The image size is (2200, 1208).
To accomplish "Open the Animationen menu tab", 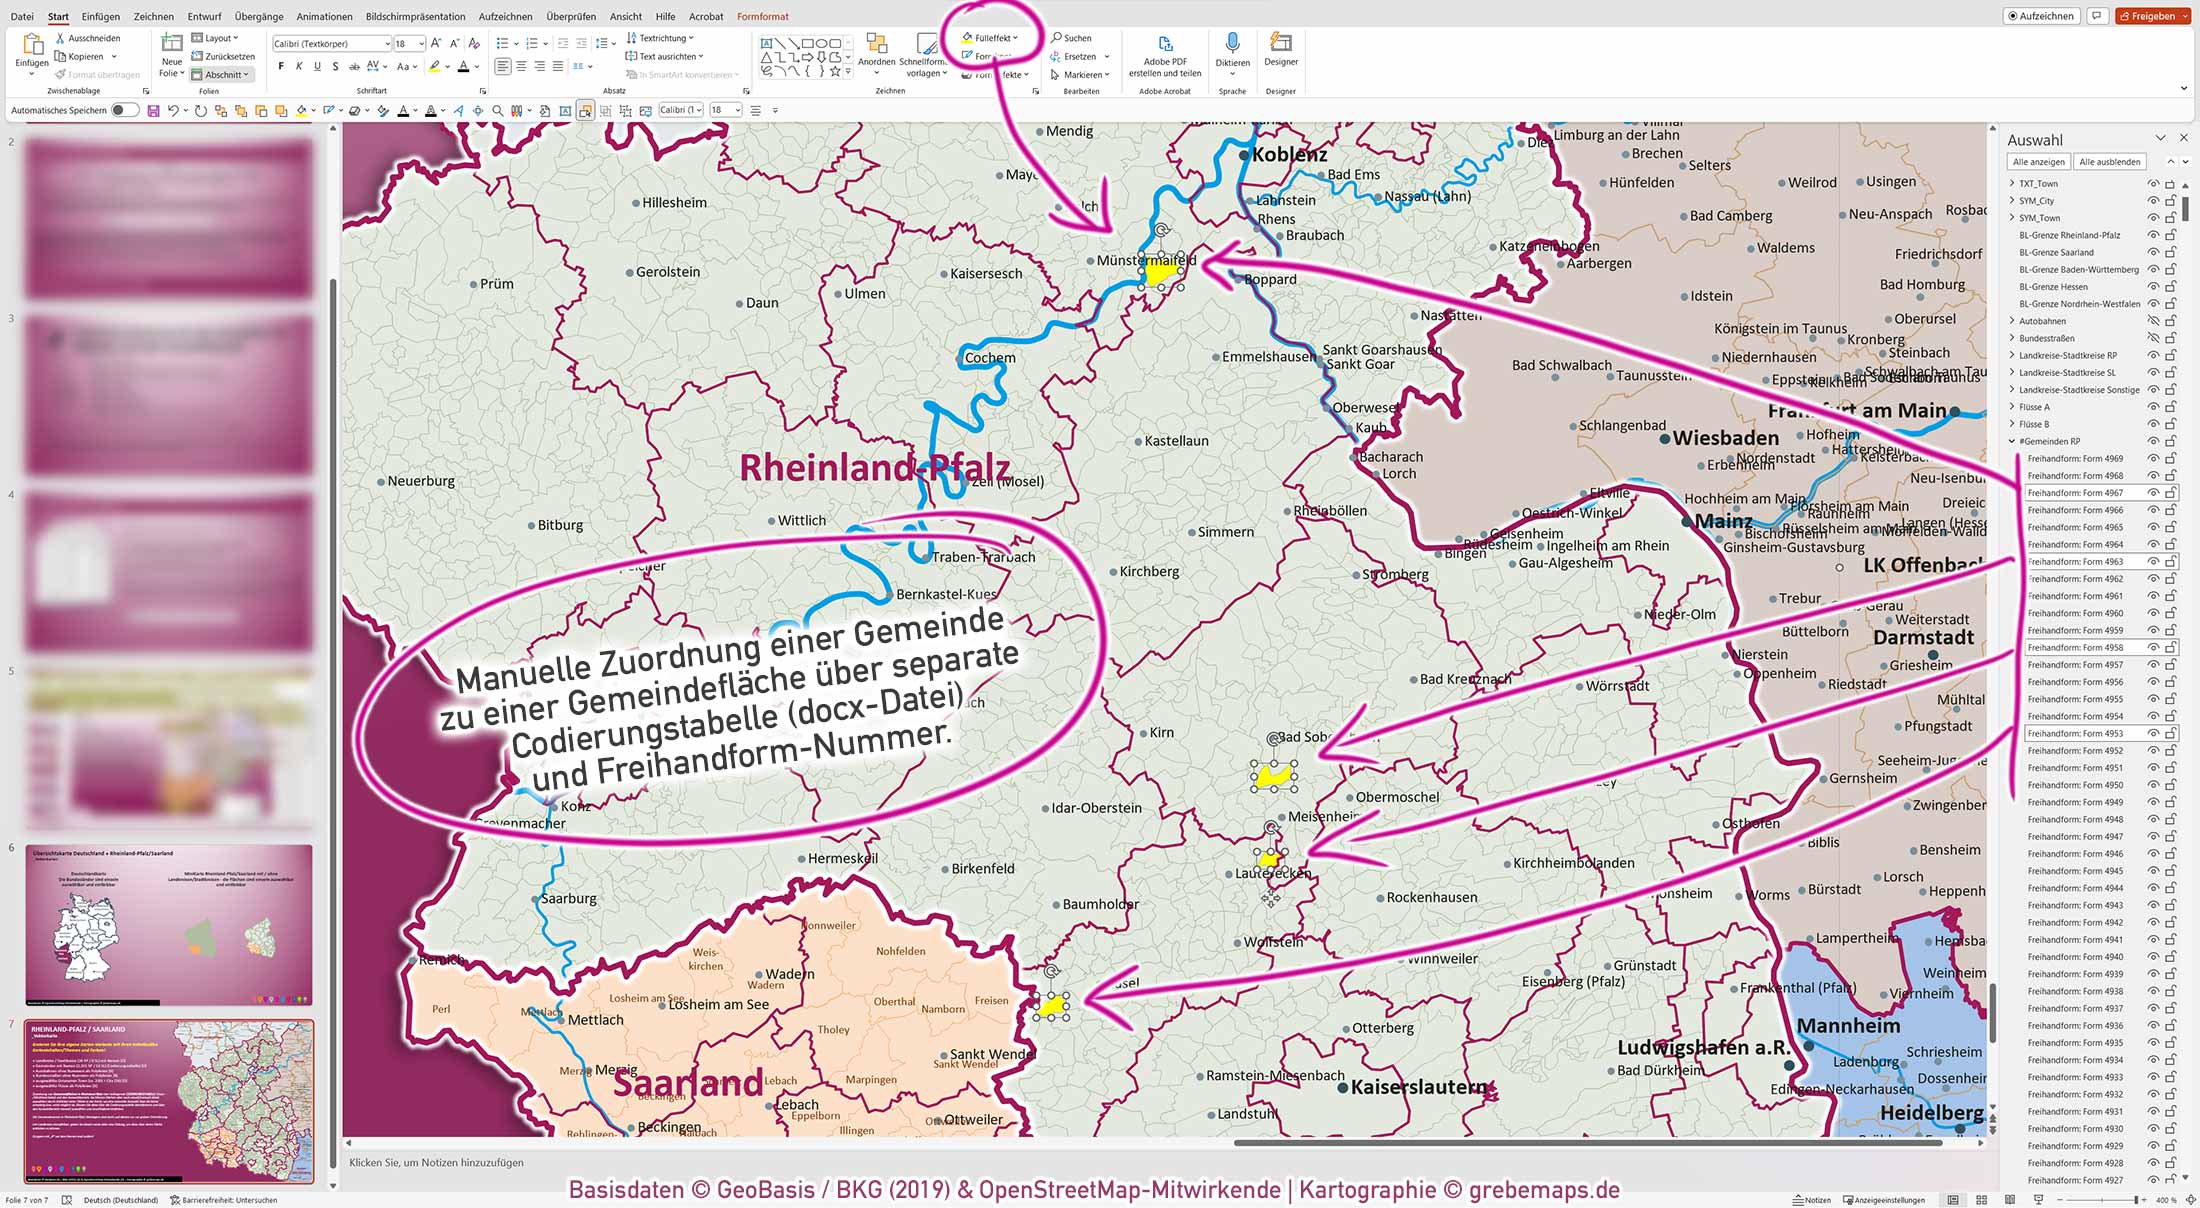I will click(x=324, y=16).
